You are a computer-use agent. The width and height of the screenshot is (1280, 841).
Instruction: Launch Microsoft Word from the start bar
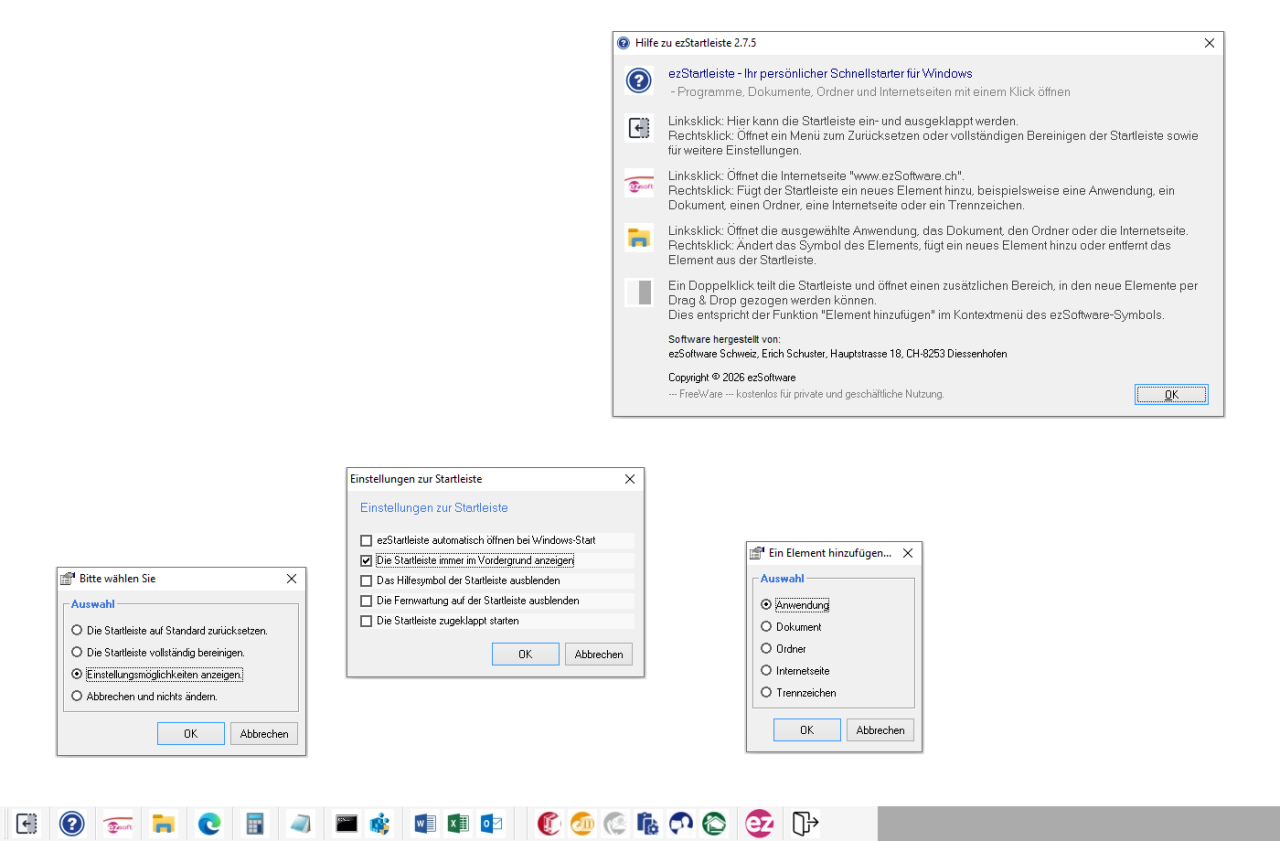(x=425, y=824)
